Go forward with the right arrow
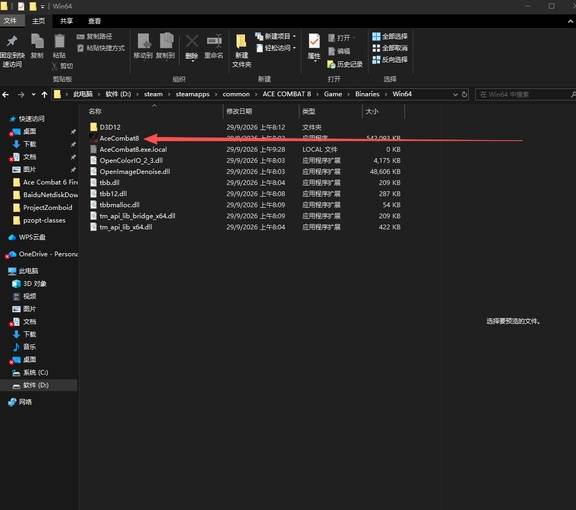 [x=21, y=94]
